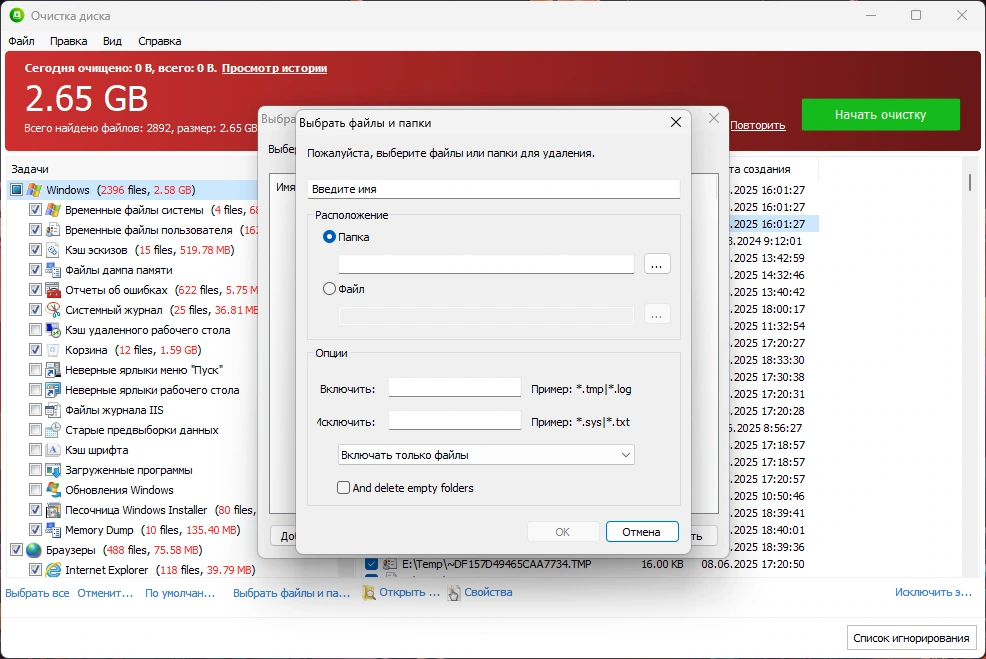
Task: Open the Файл menu
Action: tap(21, 41)
